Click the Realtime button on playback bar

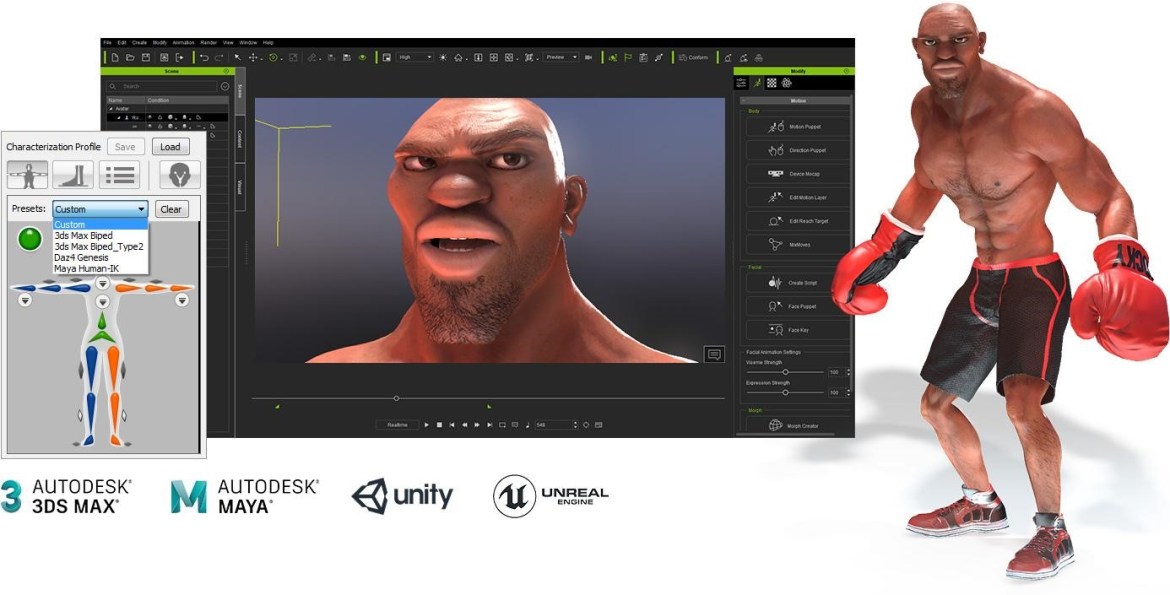tap(398, 425)
